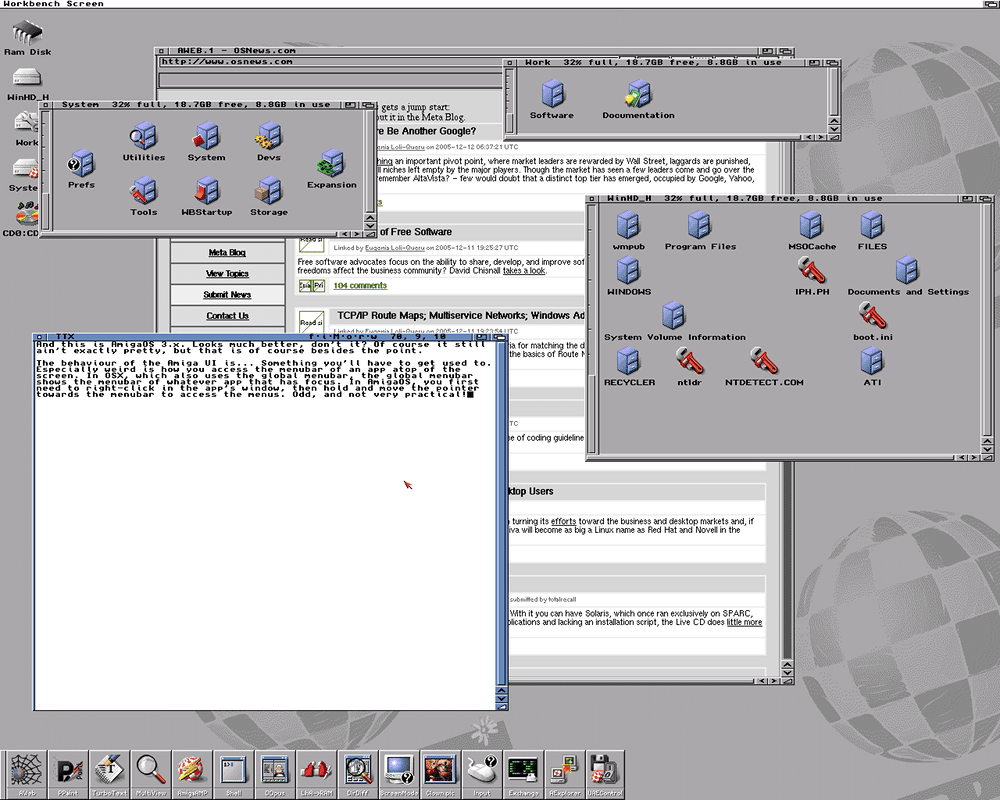The image size is (1000, 800).
Task: Open the Meta Blog link in AWeb
Action: pos(227,253)
